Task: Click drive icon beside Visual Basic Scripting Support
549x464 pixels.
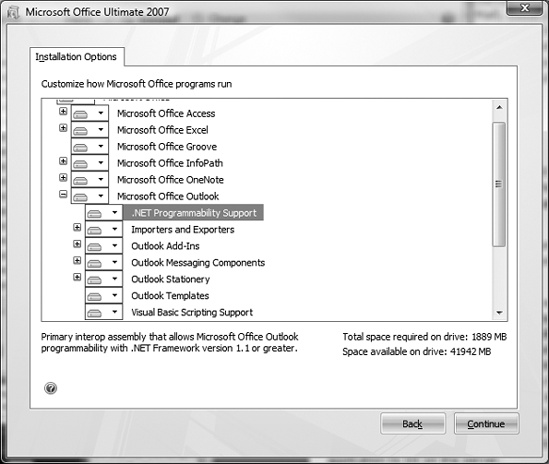Action: (95, 313)
